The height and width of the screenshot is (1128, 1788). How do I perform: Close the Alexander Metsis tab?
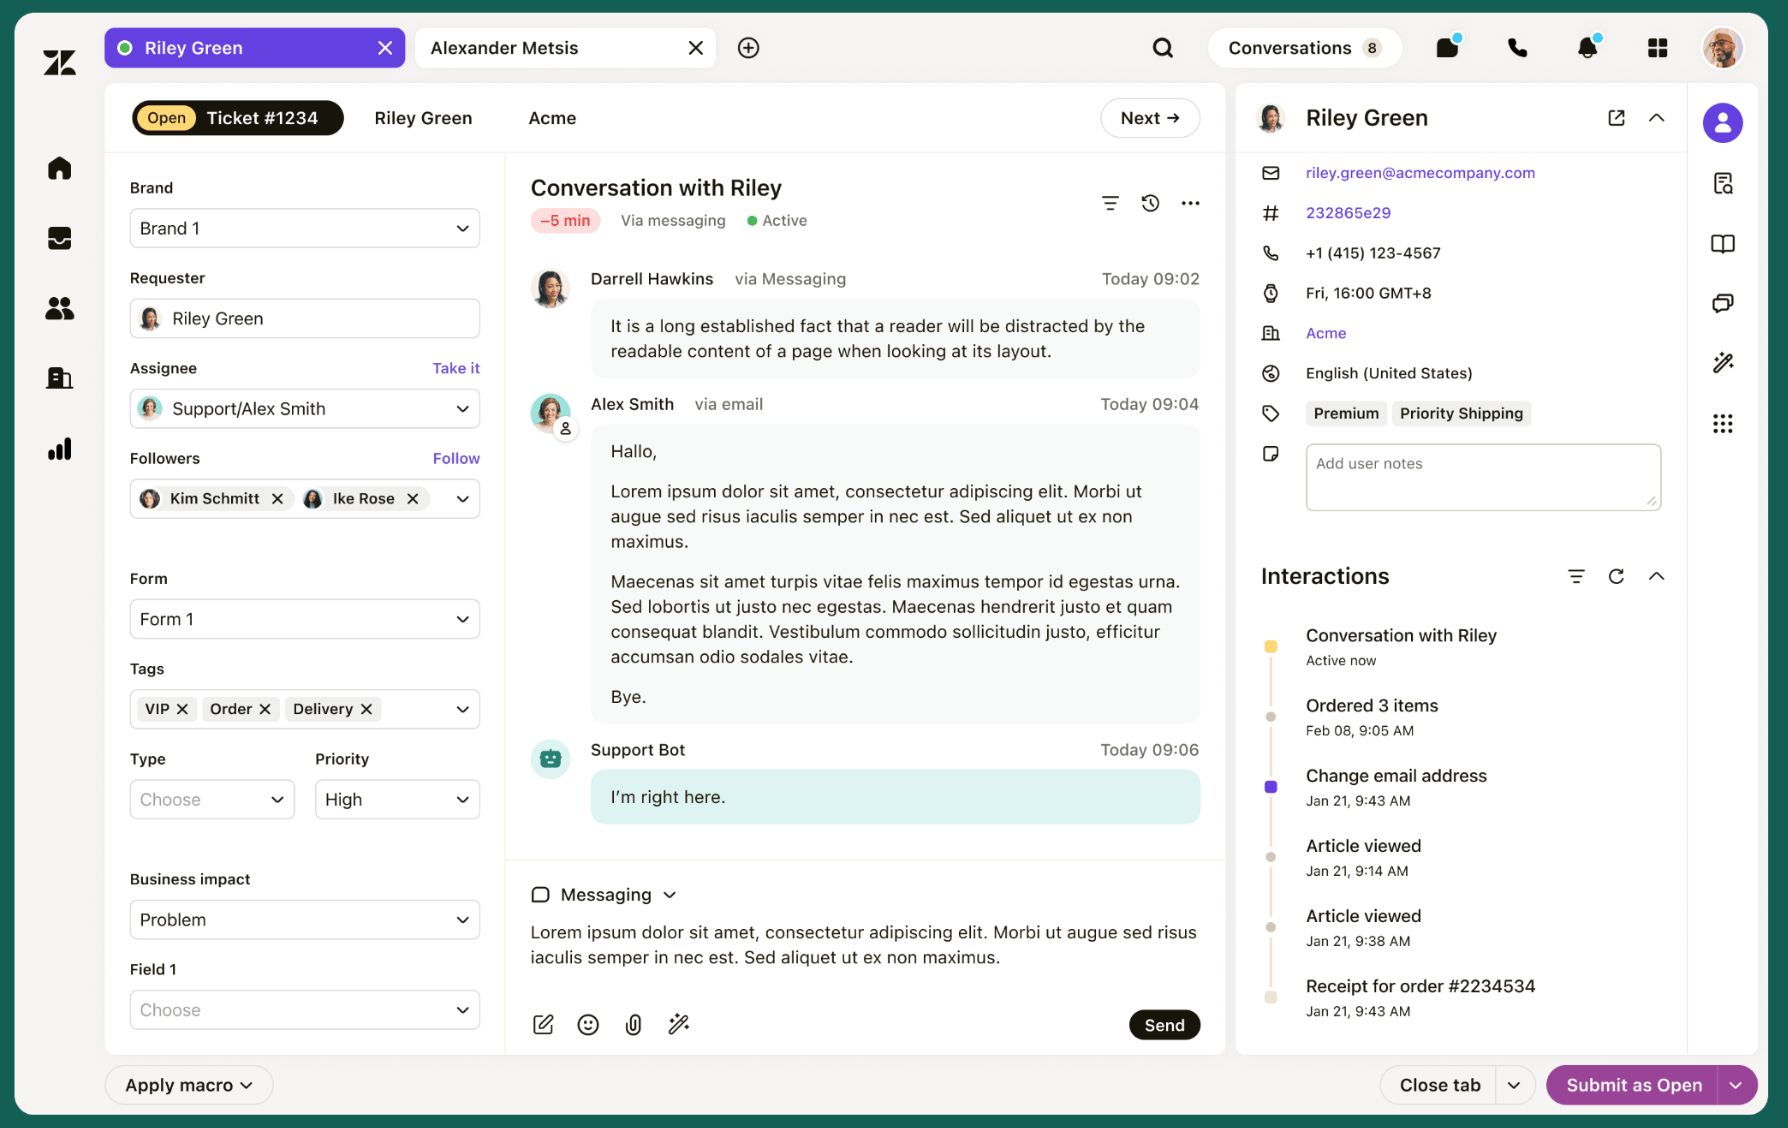tap(696, 48)
